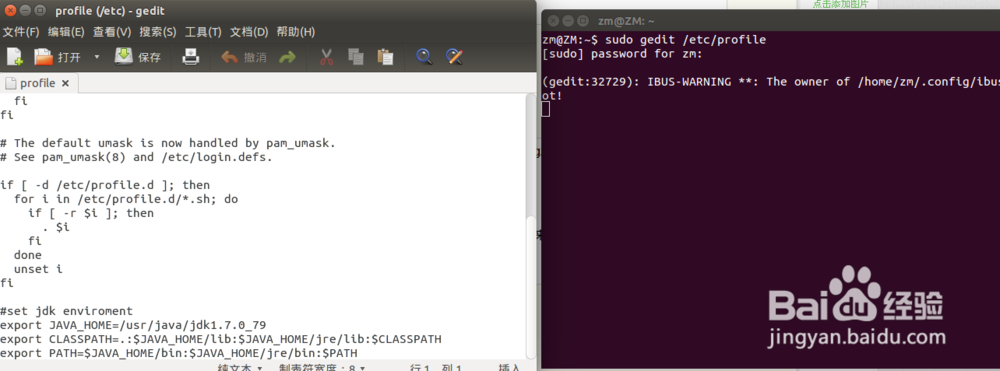Image resolution: width=1000 pixels, height=371 pixels.
Task: Open the 文件(F) menu
Action: click(x=21, y=32)
